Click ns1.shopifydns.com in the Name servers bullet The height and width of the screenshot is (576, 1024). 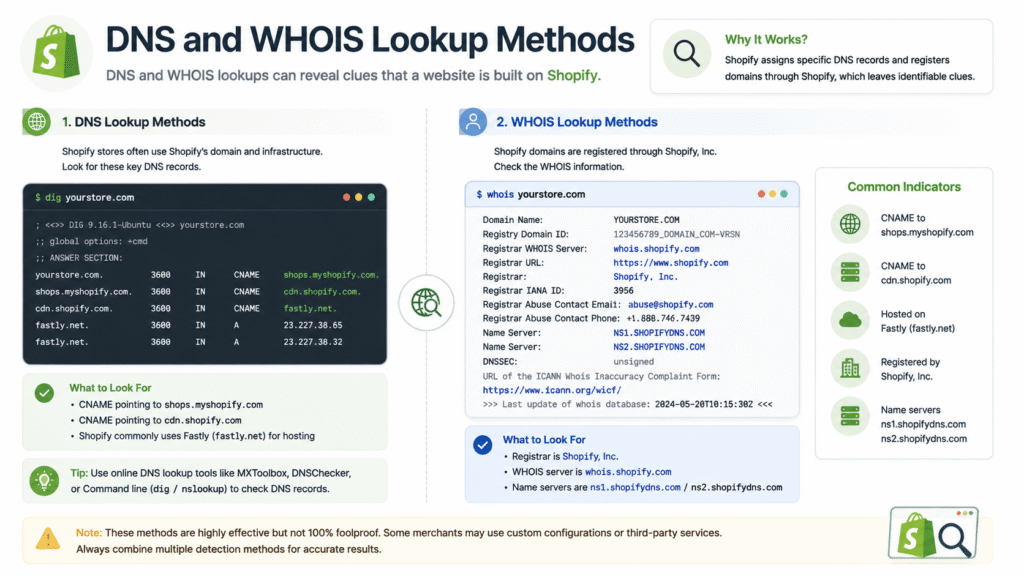click(635, 487)
